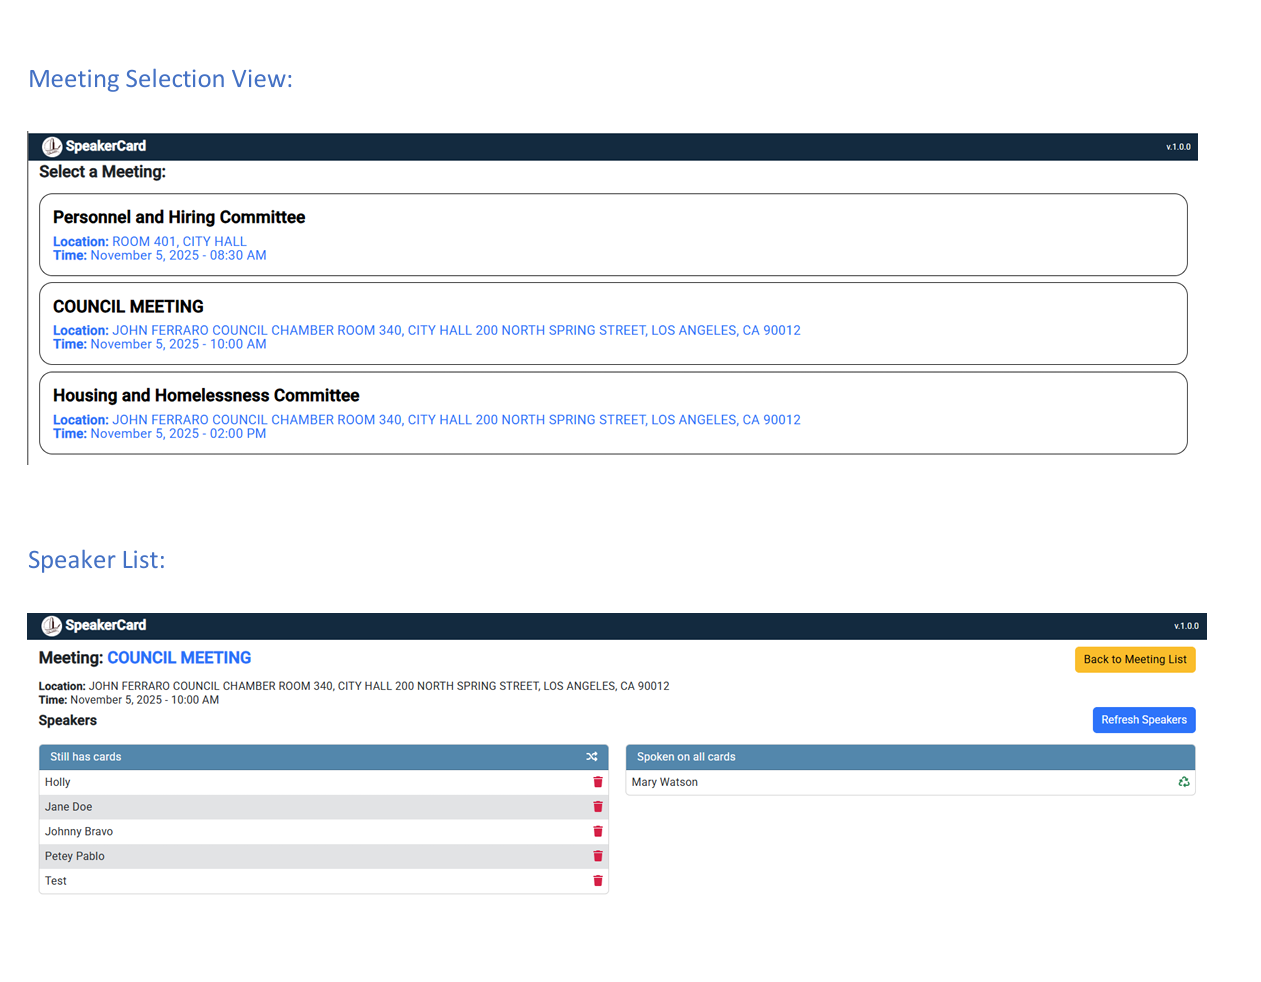Select the Personnel and Hiring Committee meeting
1261x982 pixels.
[612, 234]
